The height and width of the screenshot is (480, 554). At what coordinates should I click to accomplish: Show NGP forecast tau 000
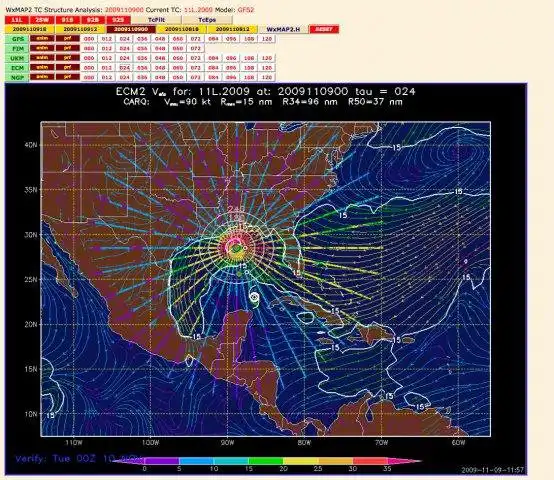tap(89, 77)
